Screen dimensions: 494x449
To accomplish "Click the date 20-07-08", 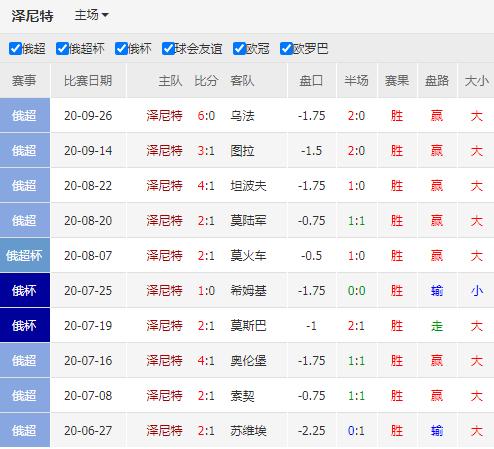I will click(88, 396).
